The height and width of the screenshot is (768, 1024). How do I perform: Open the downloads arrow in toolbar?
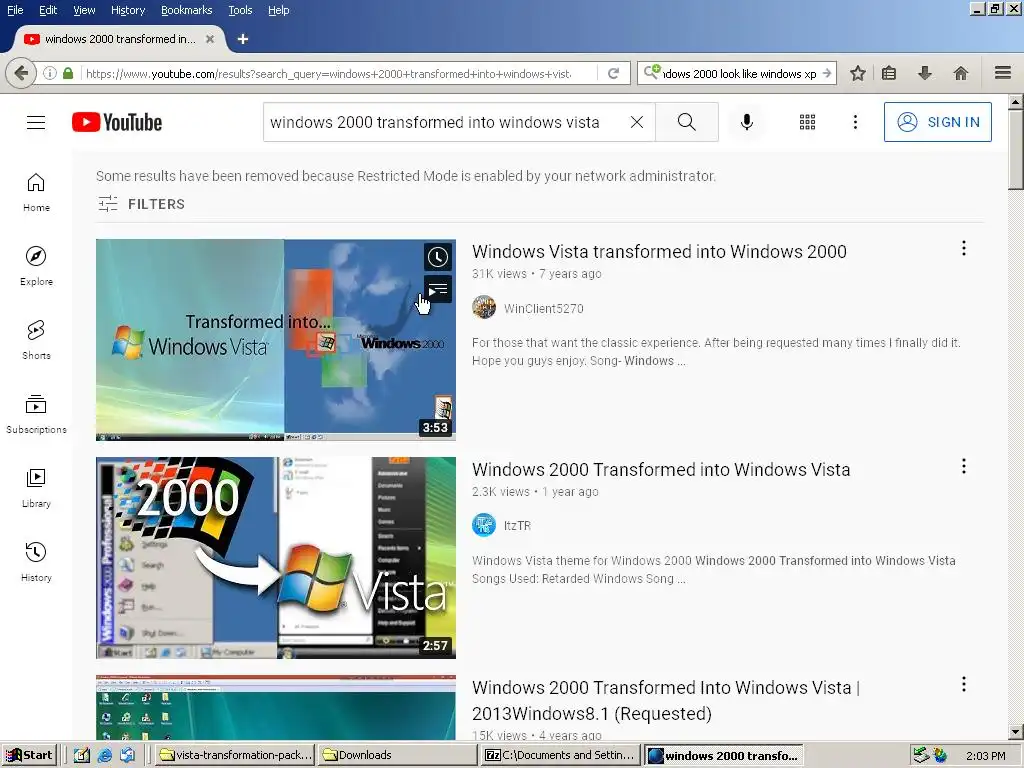click(x=925, y=73)
